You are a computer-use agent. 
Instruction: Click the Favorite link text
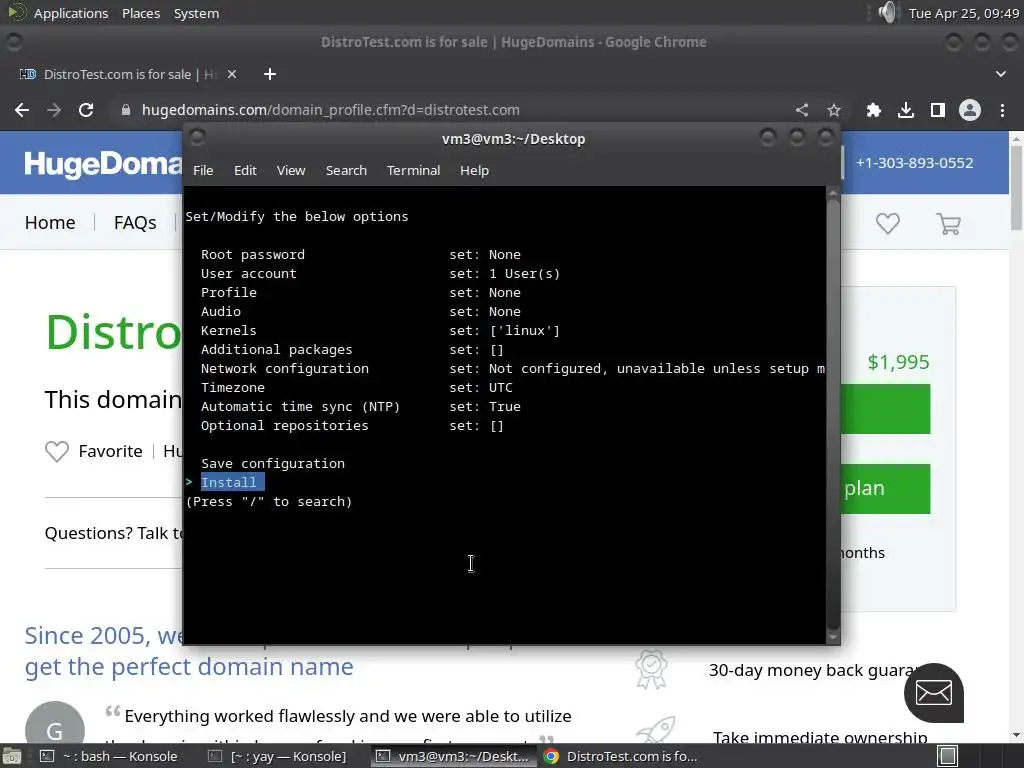click(110, 451)
